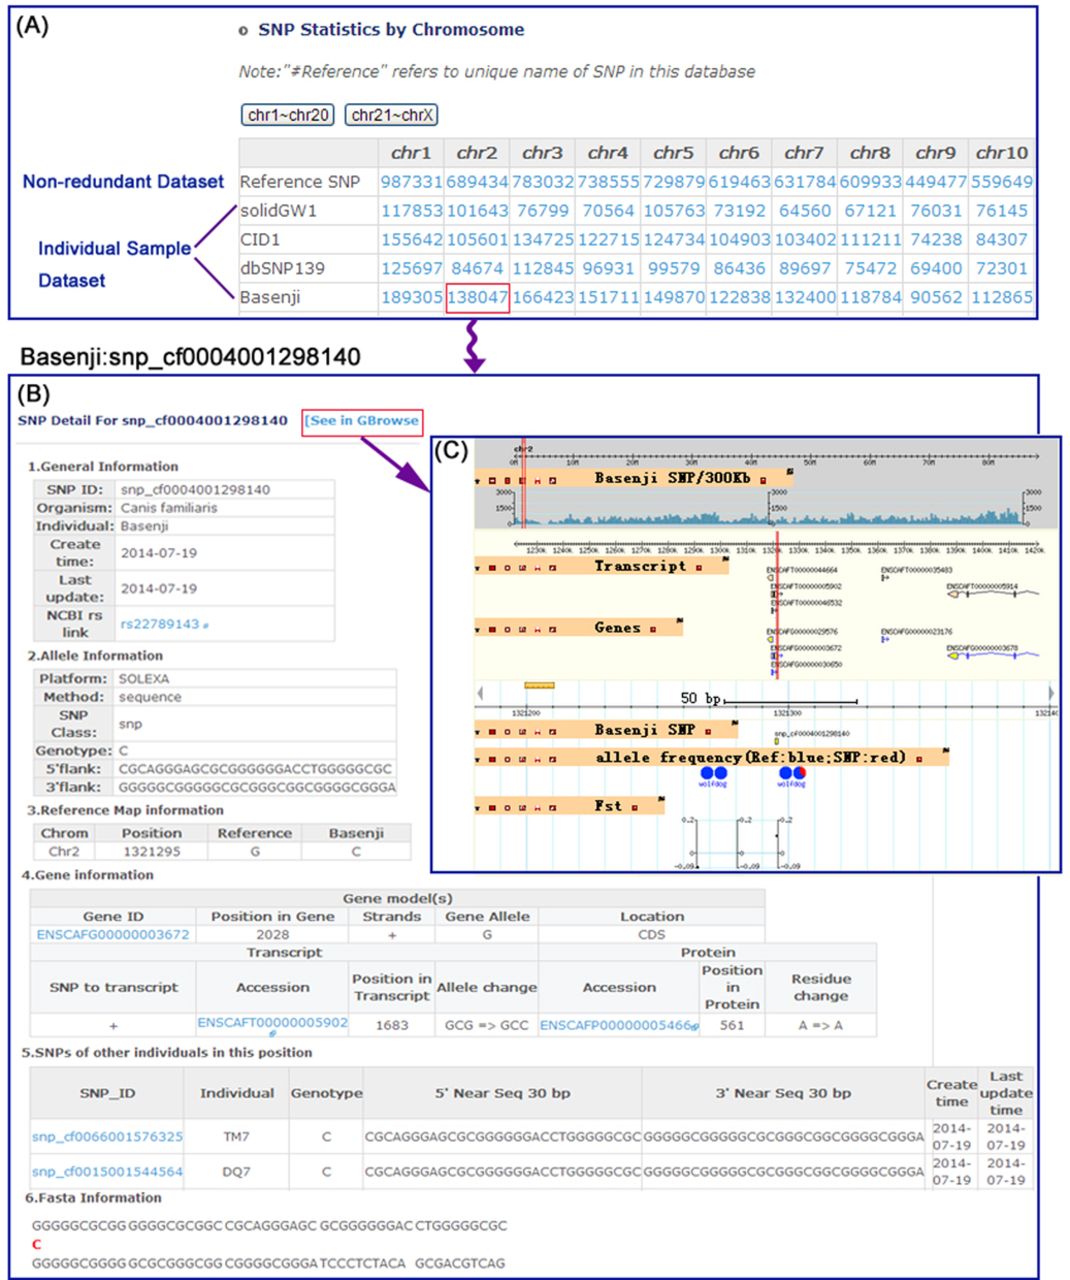Open the See in GBrowse link
Viewport: 1070px width, 1280px height.
(x=362, y=421)
